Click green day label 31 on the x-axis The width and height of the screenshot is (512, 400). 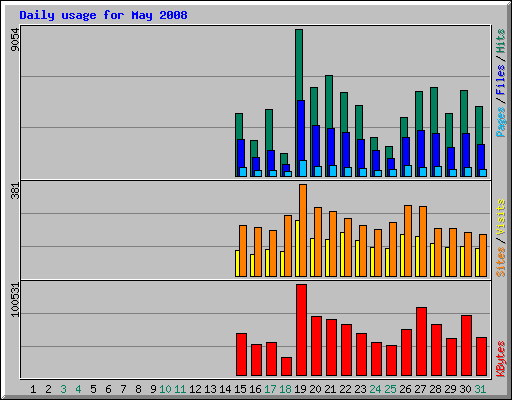point(480,389)
